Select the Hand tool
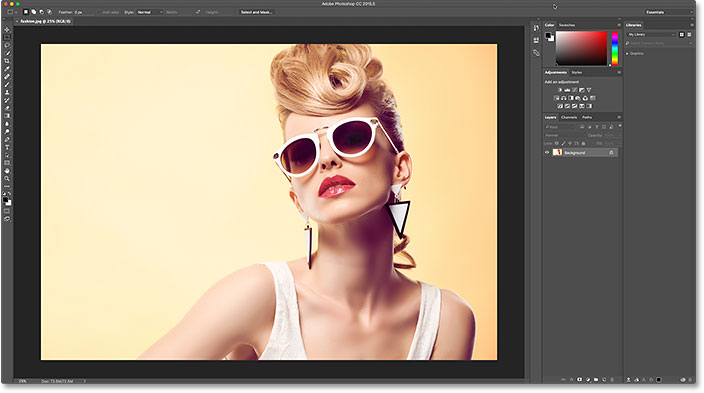This screenshot has height=393, width=704. tap(7, 171)
